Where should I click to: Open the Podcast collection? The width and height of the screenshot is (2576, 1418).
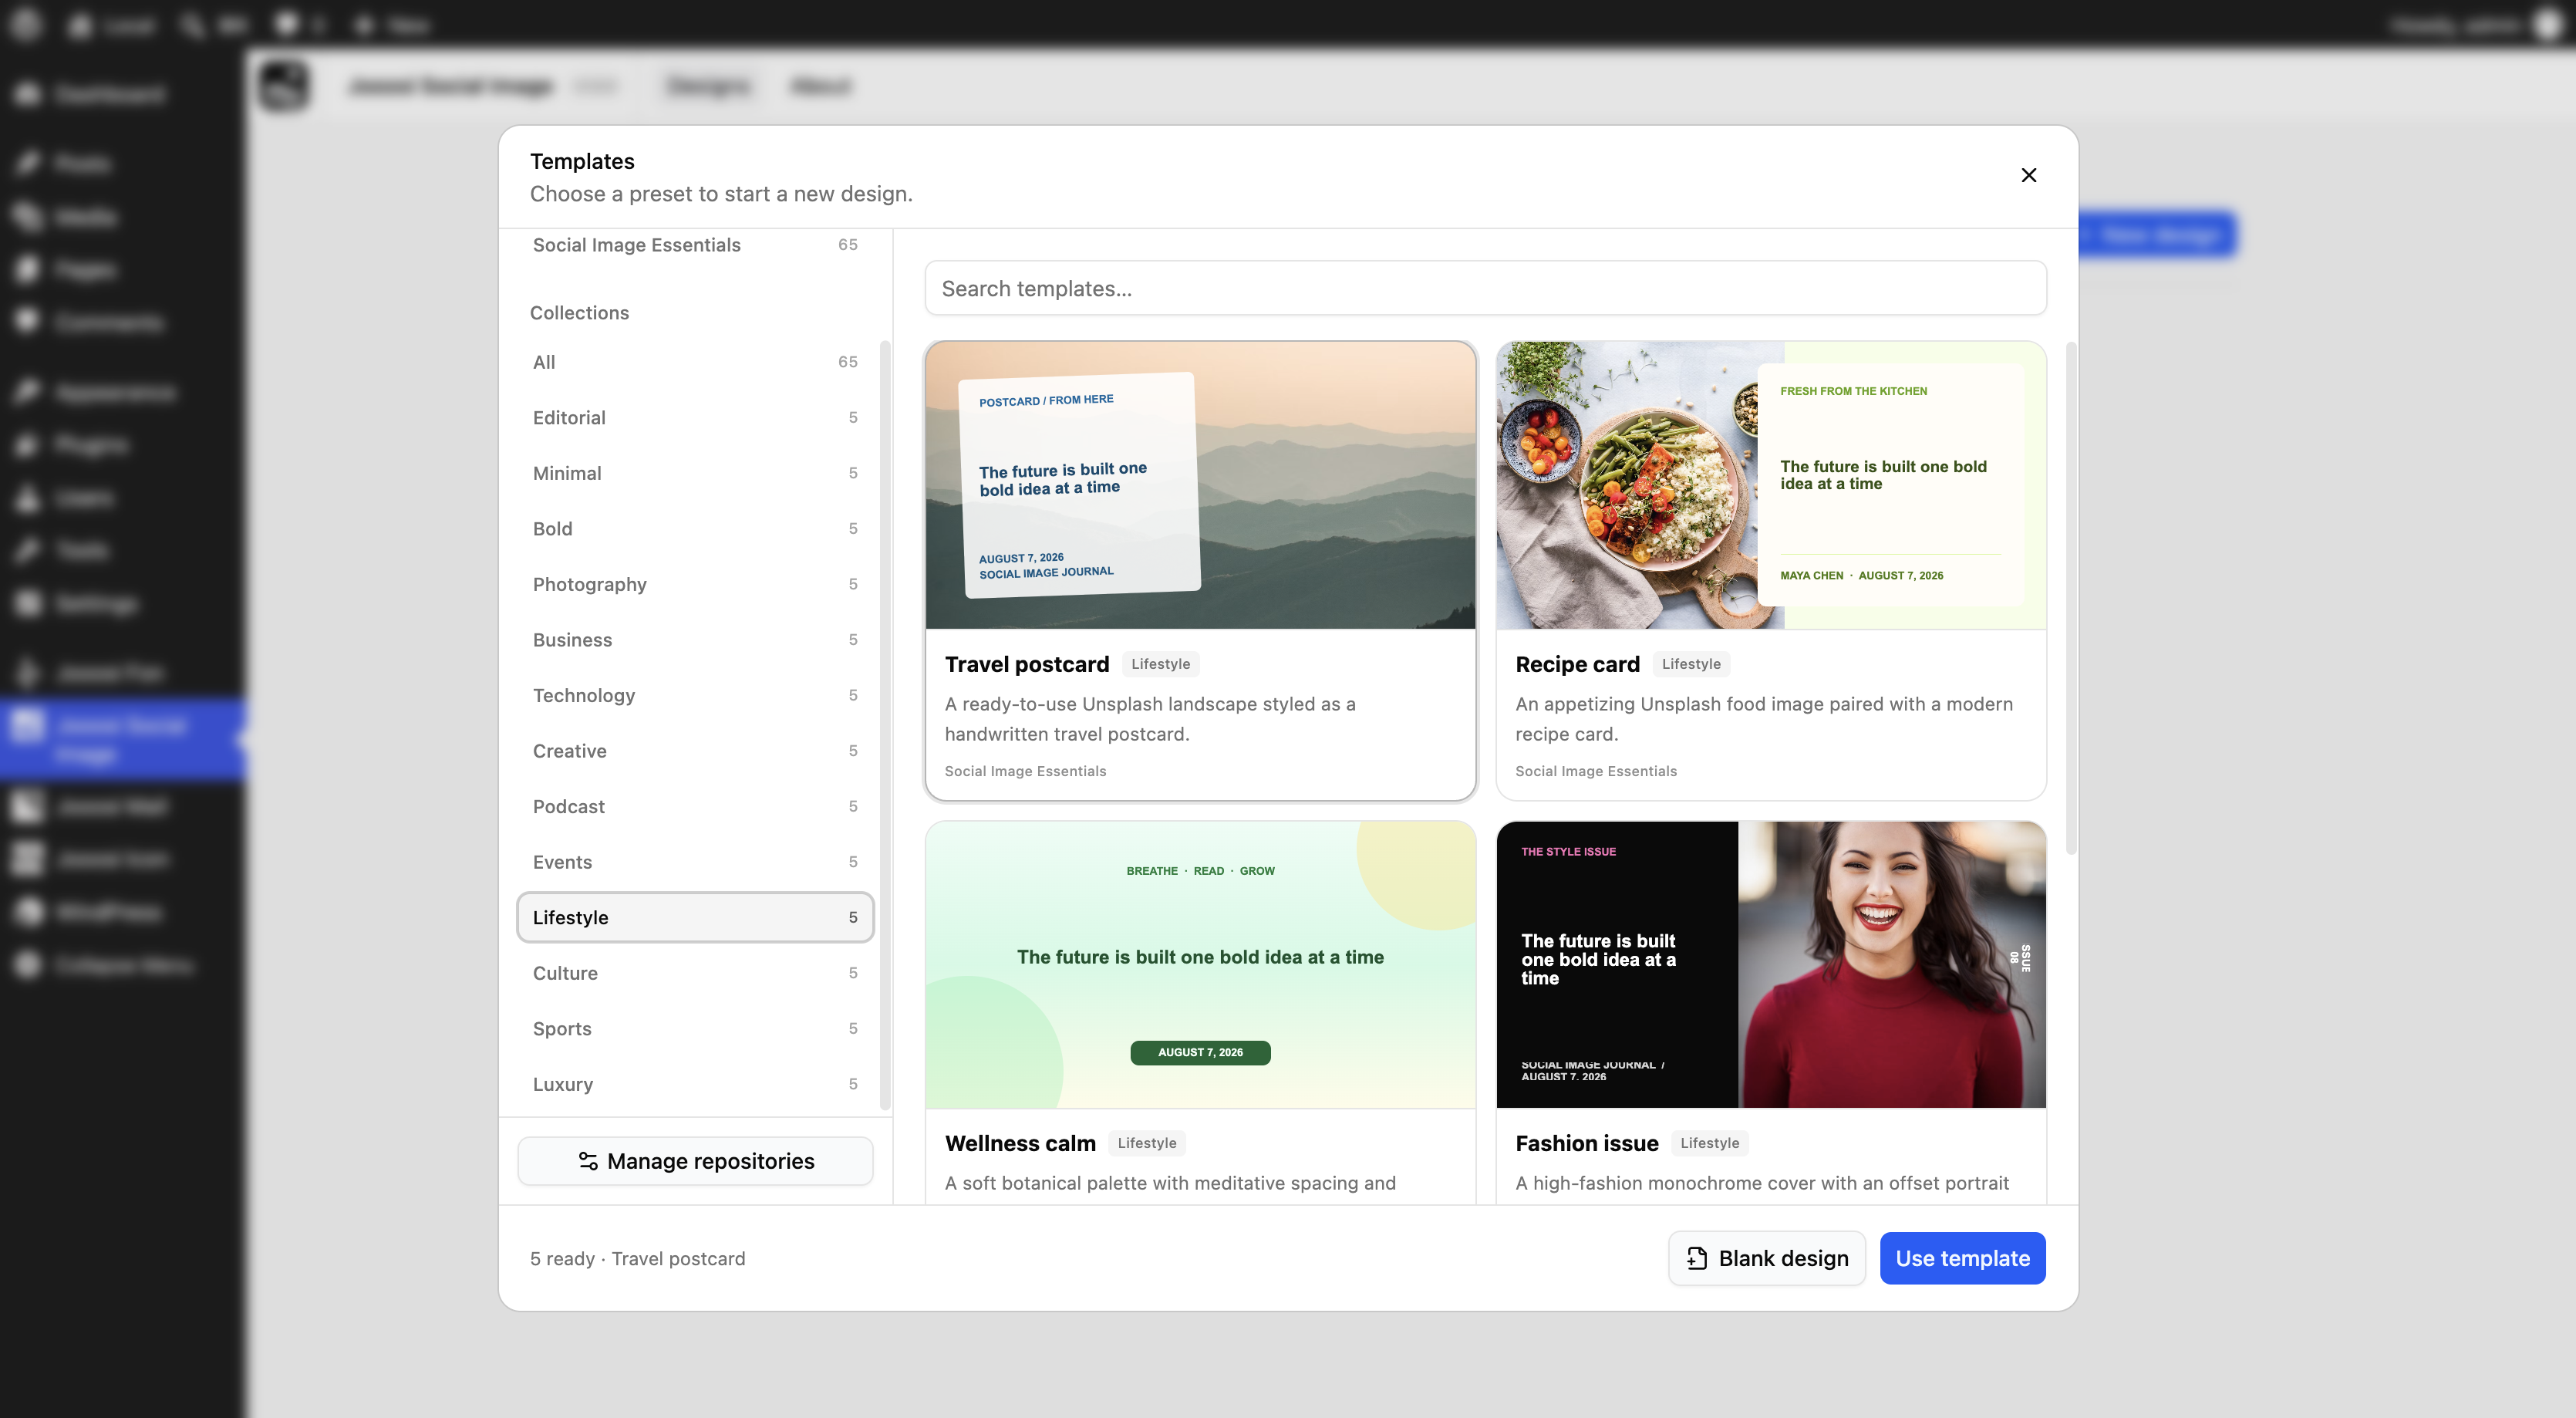tap(695, 806)
